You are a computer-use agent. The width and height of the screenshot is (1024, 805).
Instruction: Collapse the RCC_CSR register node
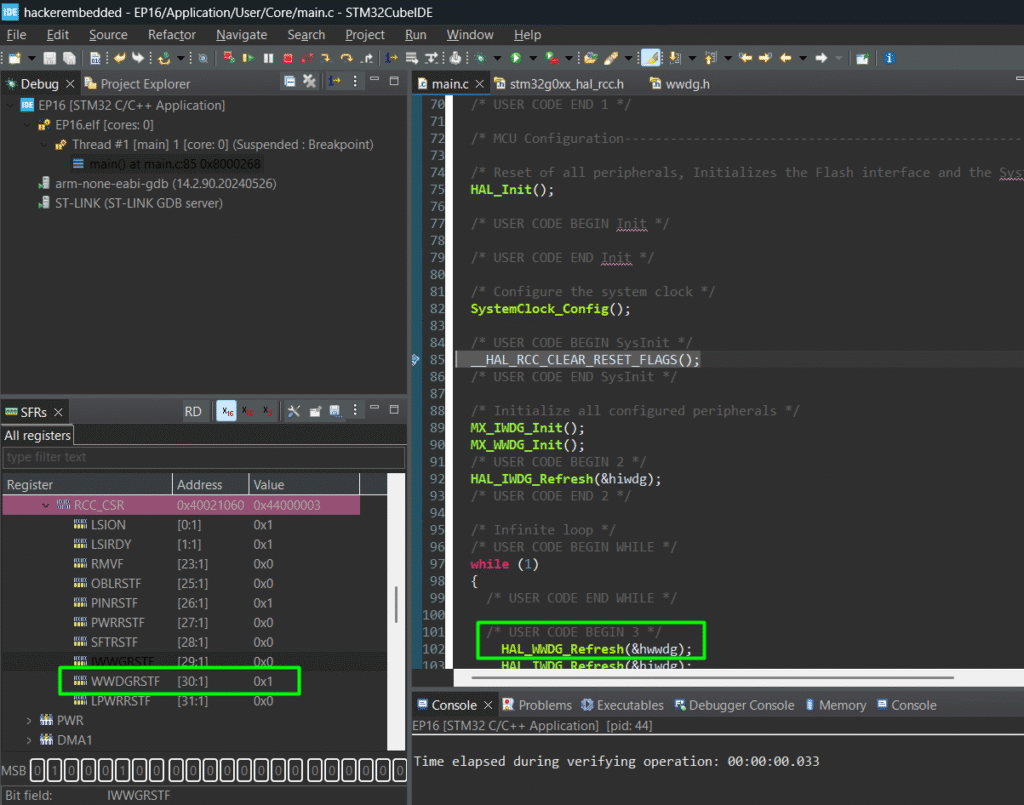tap(45, 505)
